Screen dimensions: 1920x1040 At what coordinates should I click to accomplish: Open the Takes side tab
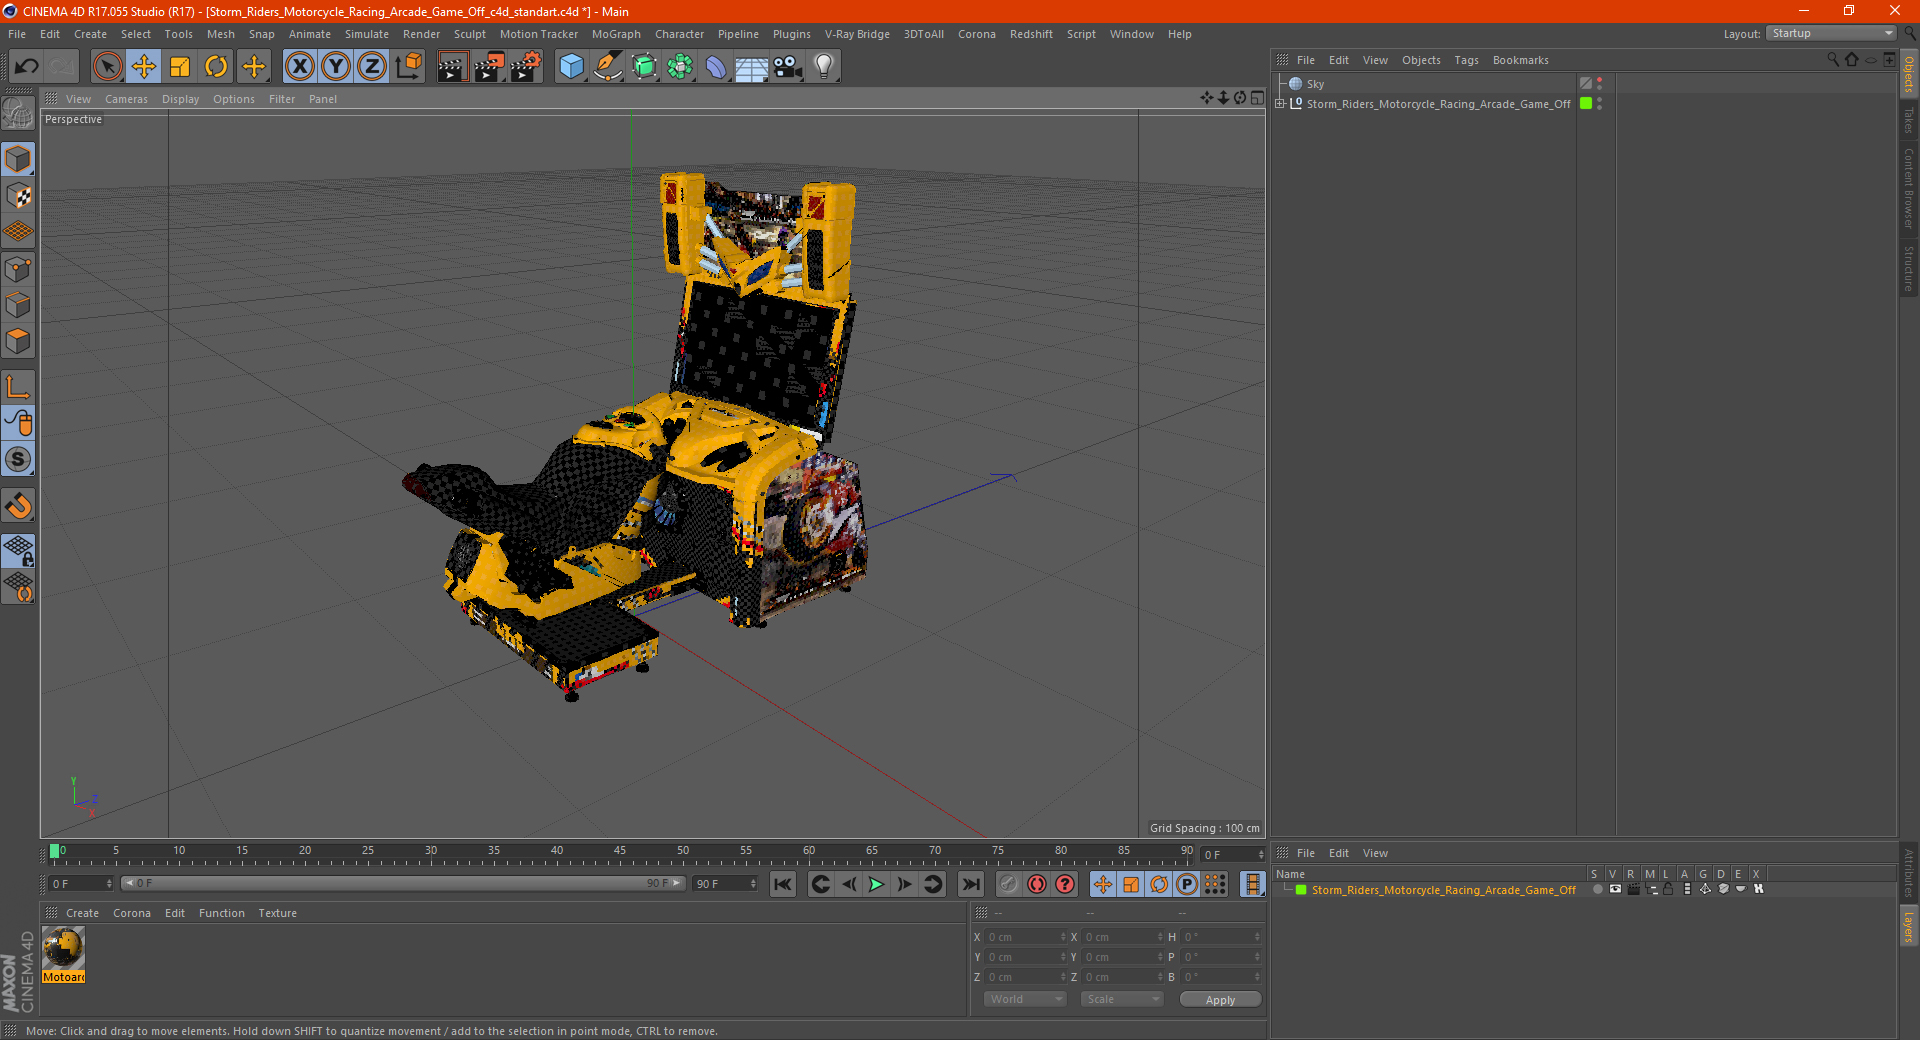[1908, 121]
